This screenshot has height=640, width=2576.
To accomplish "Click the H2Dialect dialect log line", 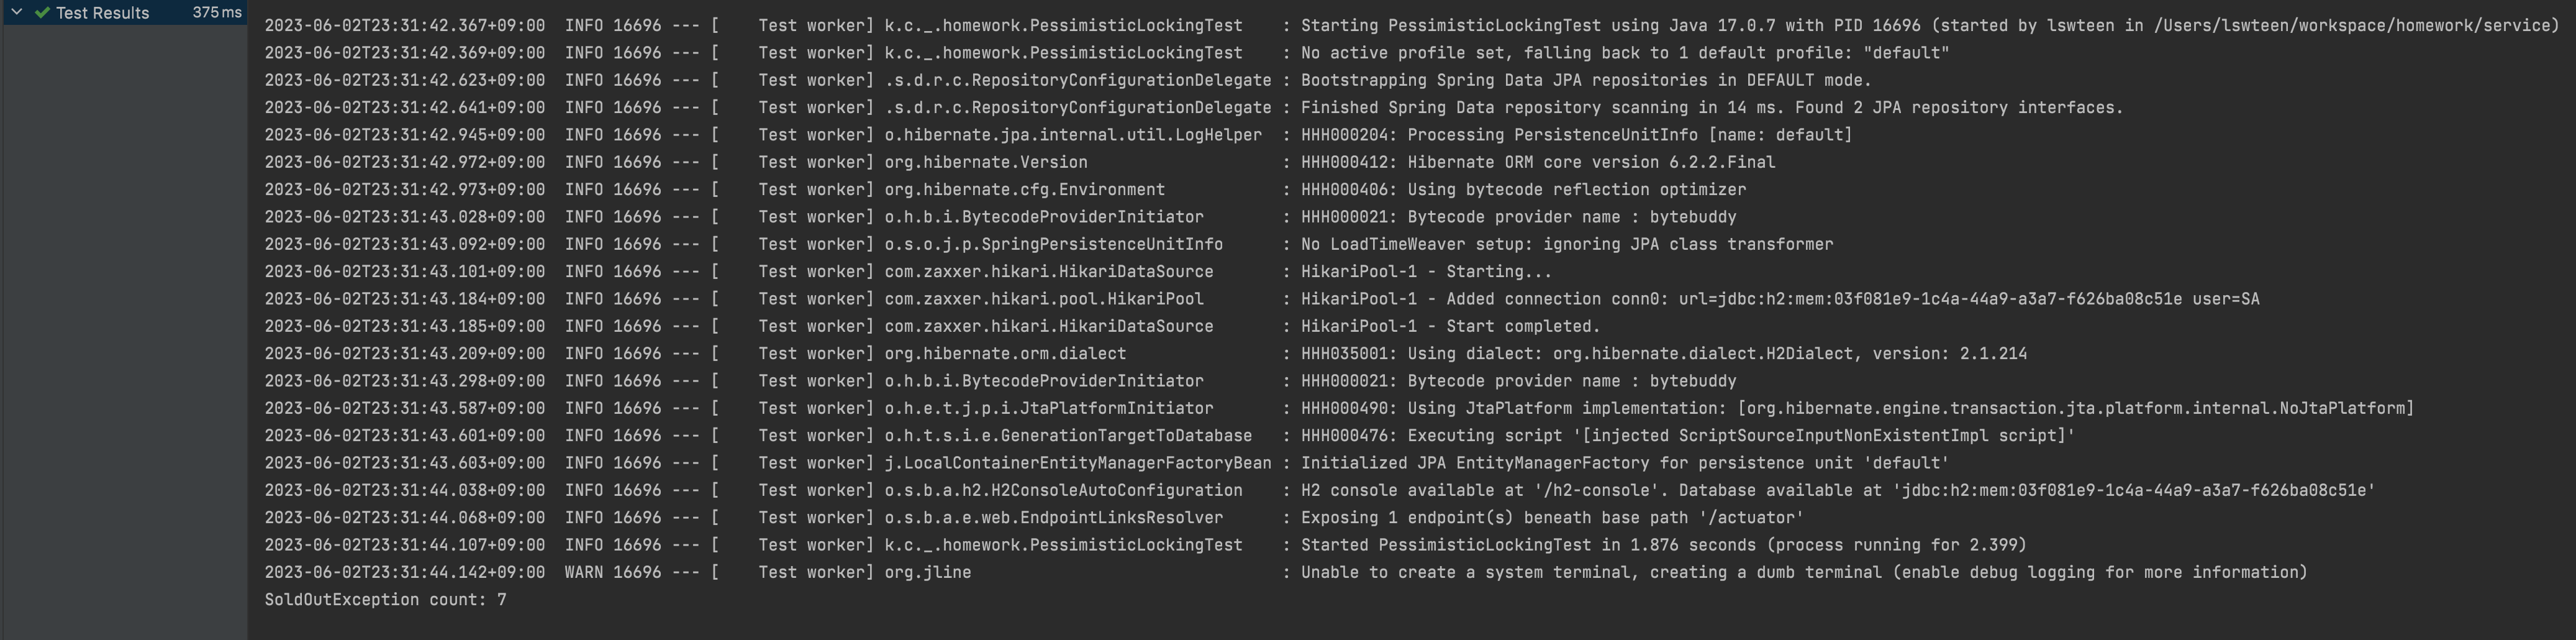I will [x=1650, y=352].
